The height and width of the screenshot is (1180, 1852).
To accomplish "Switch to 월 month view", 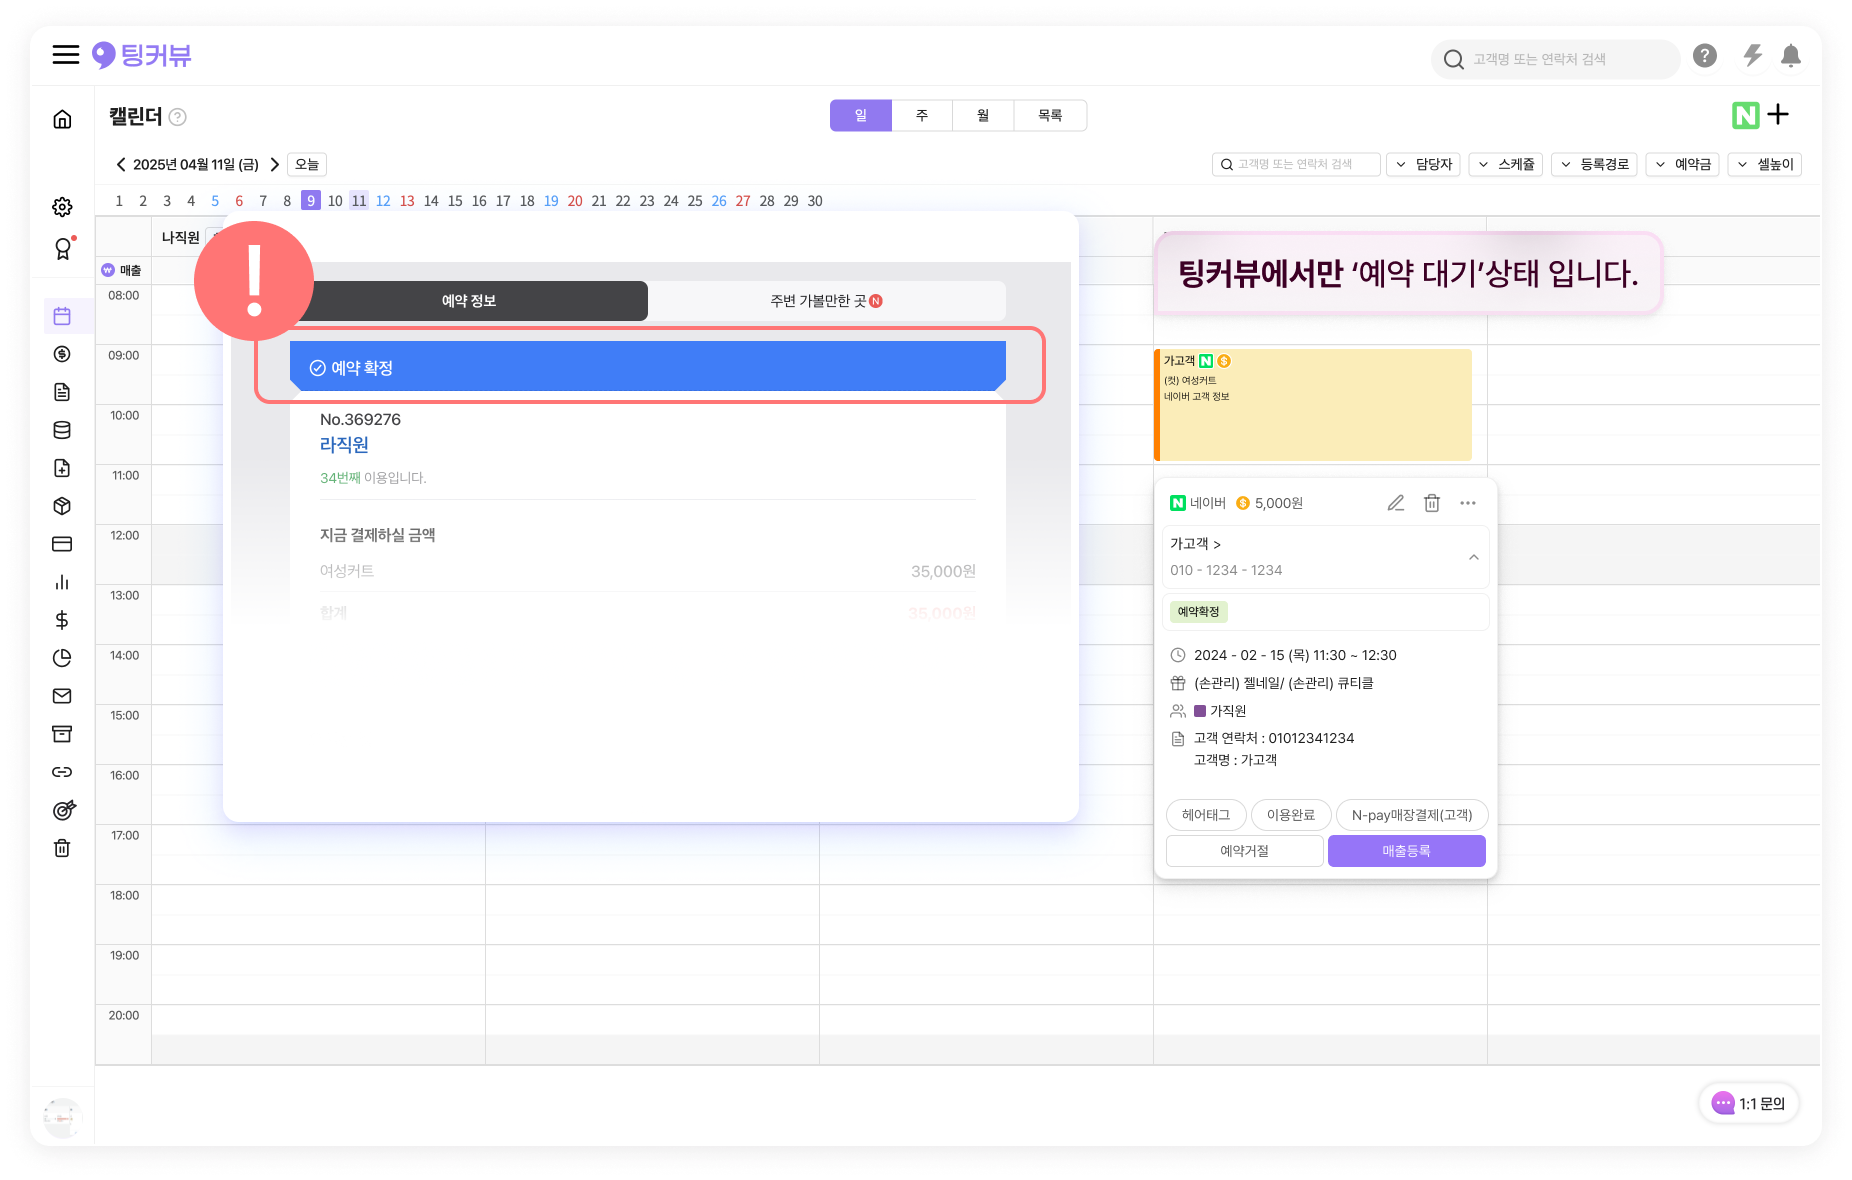I will coord(983,116).
